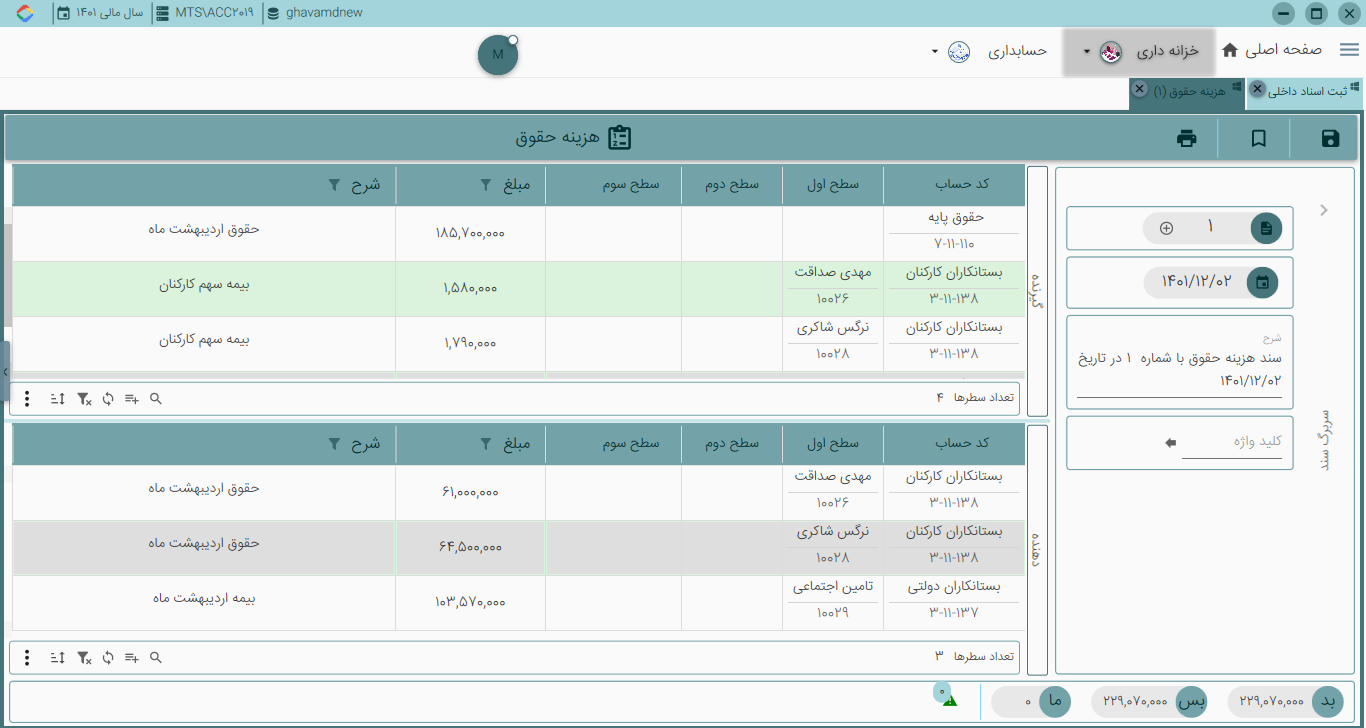Click add-row icon in the upper grid toolbar
This screenshot has height=728, width=1366.
[x=132, y=399]
